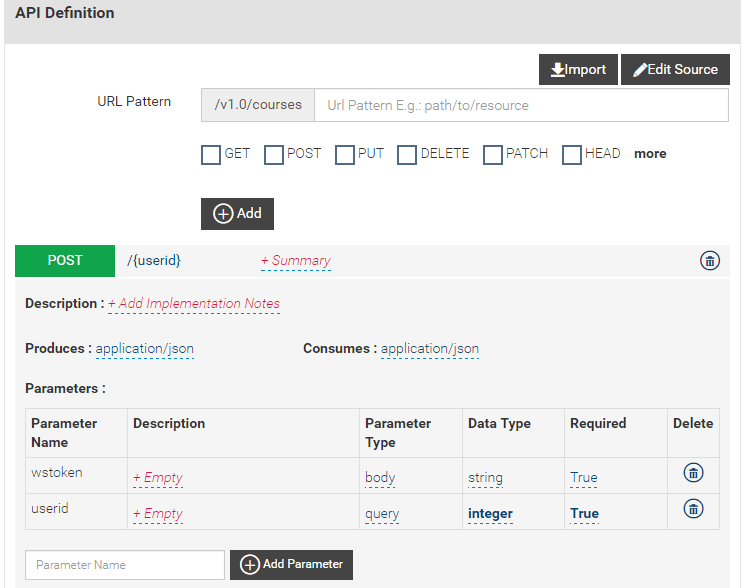This screenshot has width=754, height=588.
Task: Delete the wstoken parameter row
Action: [x=693, y=473]
